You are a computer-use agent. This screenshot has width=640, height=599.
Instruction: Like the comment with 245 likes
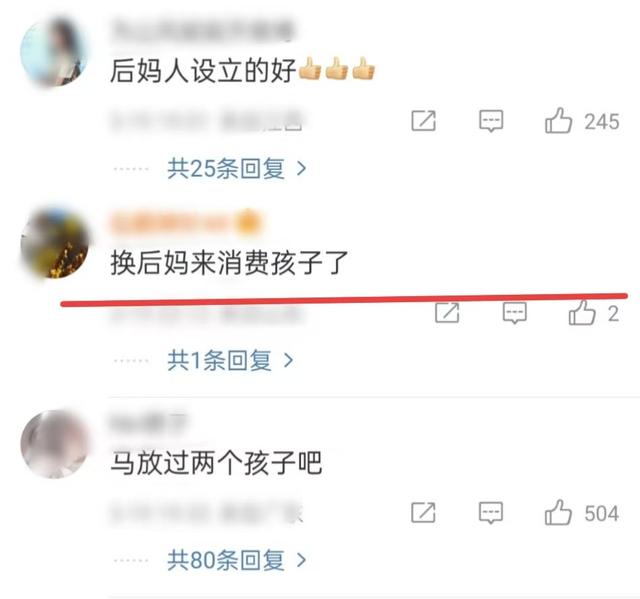click(558, 121)
